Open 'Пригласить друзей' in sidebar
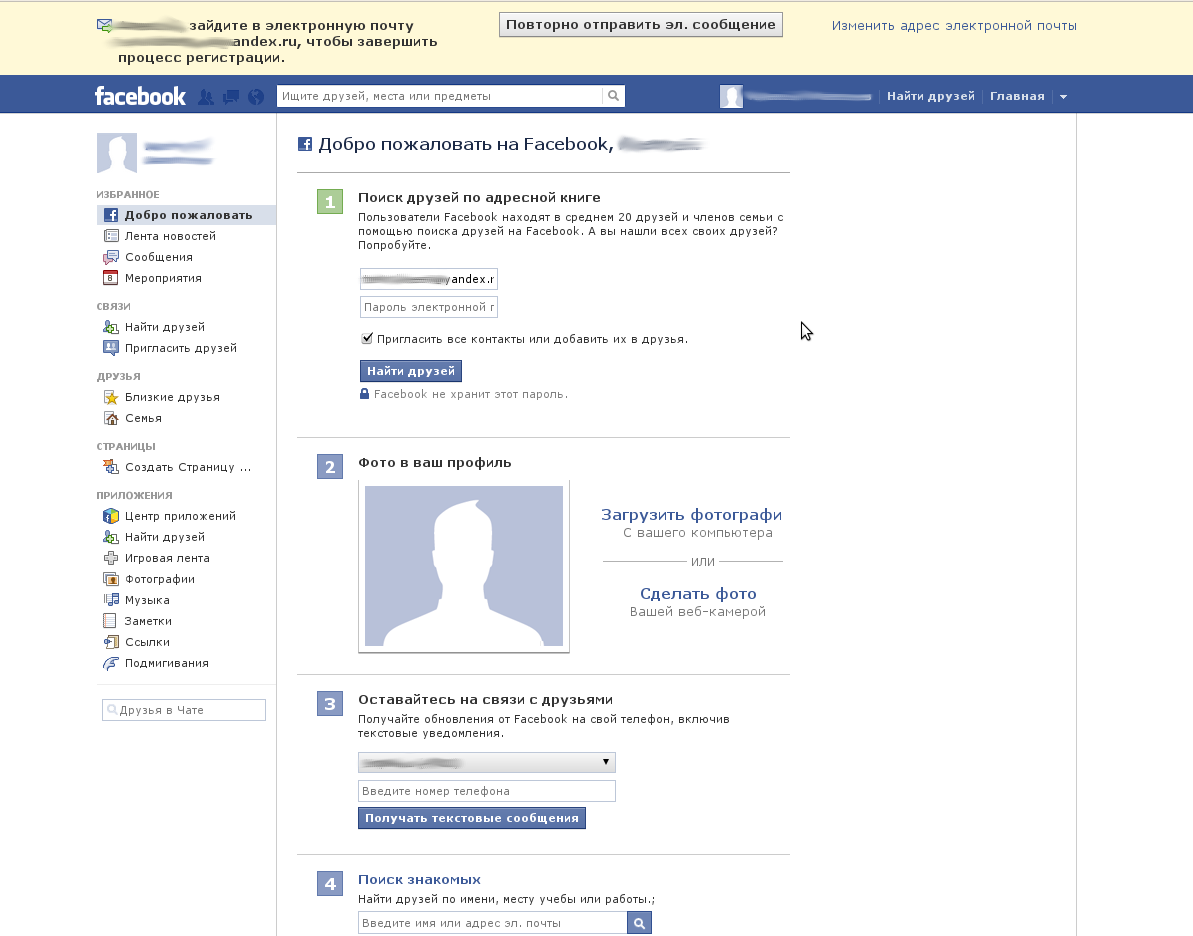The image size is (1193, 936). pos(181,348)
